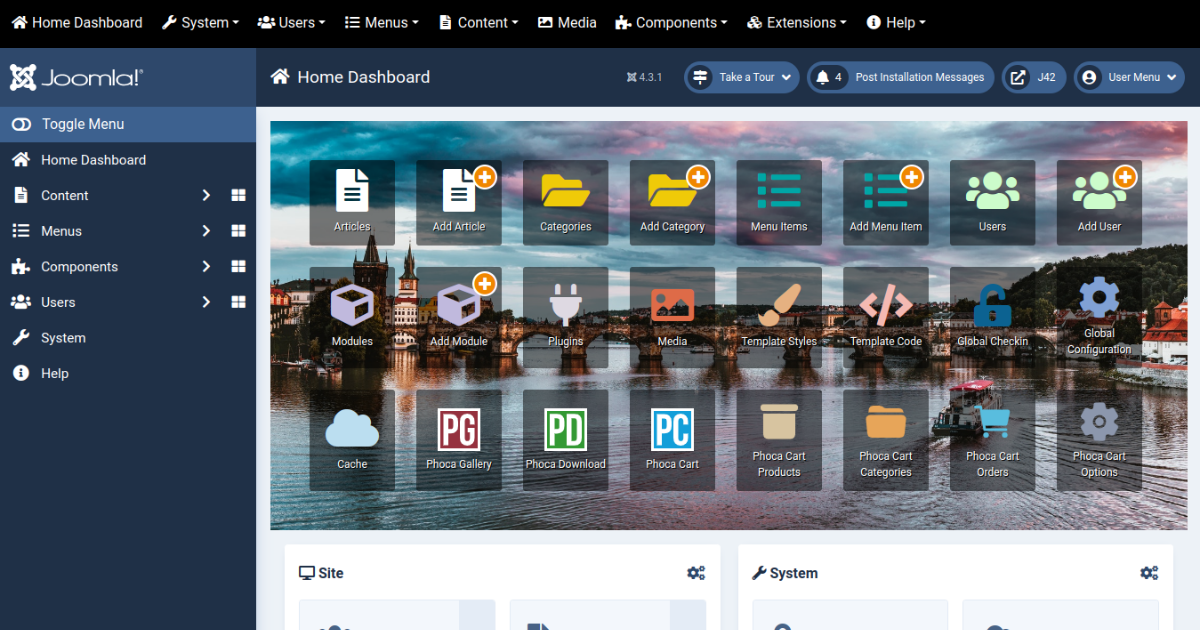
Task: Expand the Menus sidebar chevron
Action: click(x=206, y=231)
